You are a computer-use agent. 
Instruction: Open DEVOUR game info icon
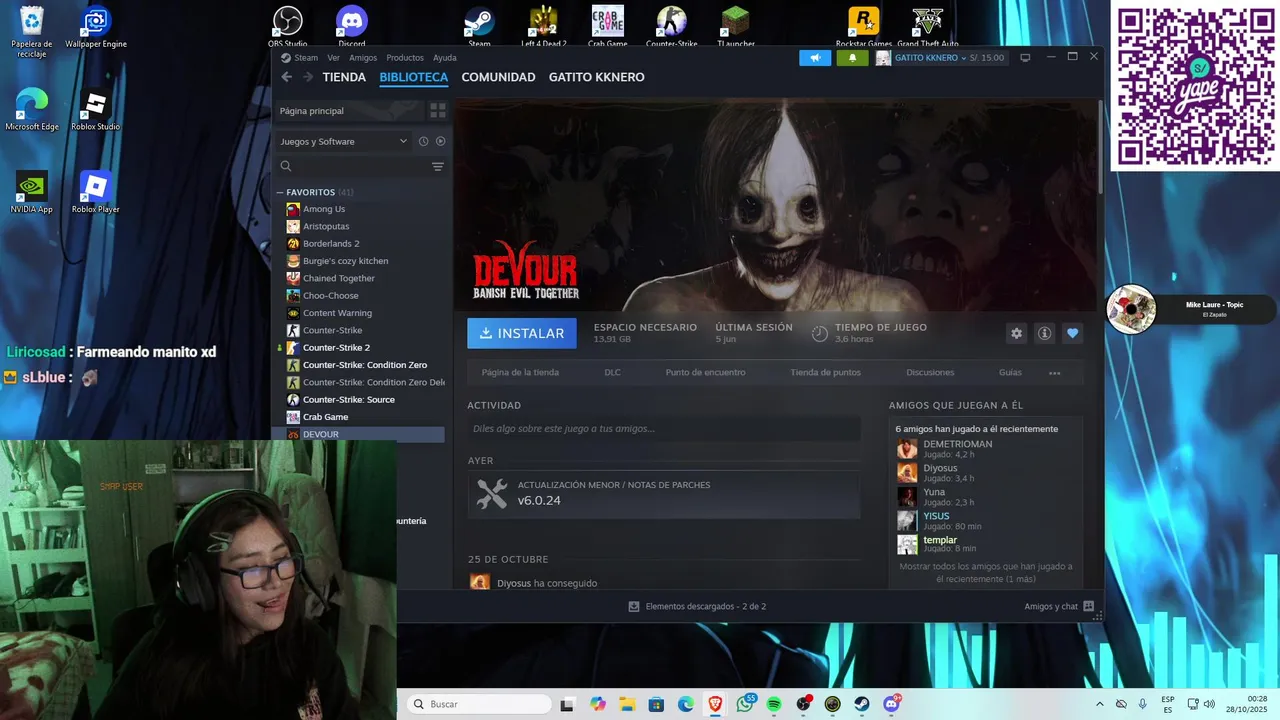click(x=1044, y=333)
